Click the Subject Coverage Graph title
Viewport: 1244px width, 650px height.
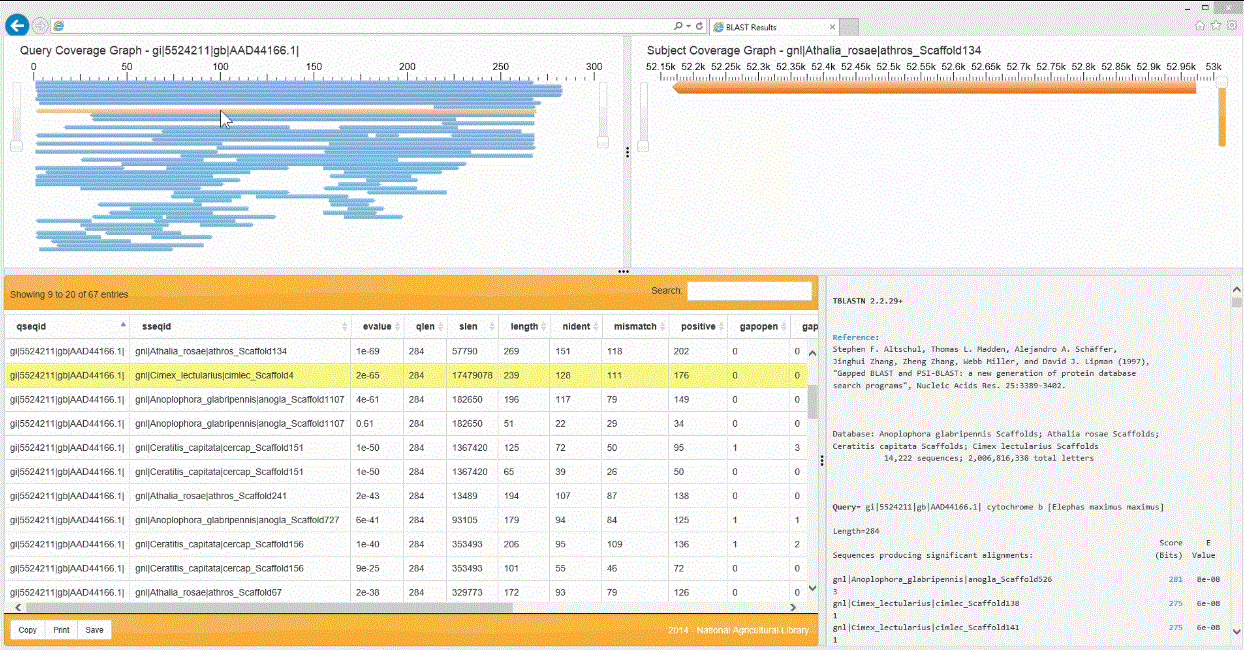coord(814,50)
